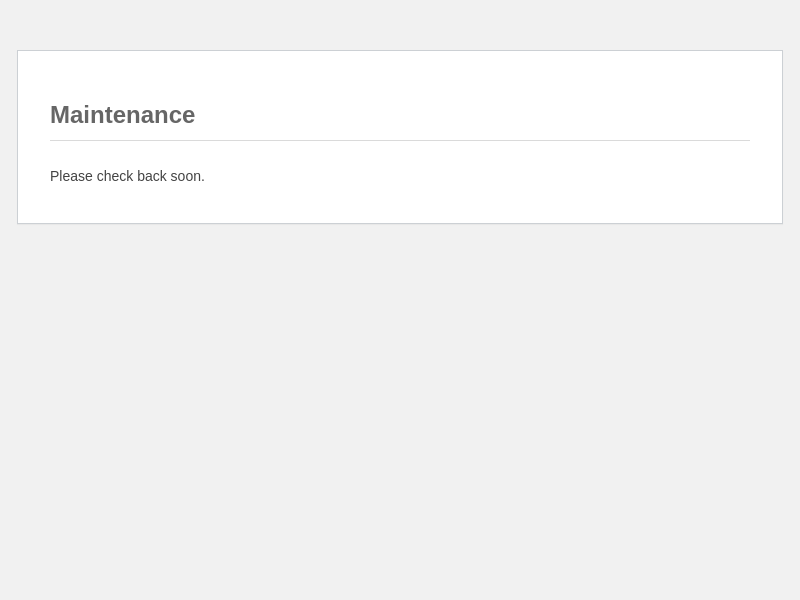The width and height of the screenshot is (800, 600).
Task: Click the top border of the white panel
Action: tap(400, 50)
